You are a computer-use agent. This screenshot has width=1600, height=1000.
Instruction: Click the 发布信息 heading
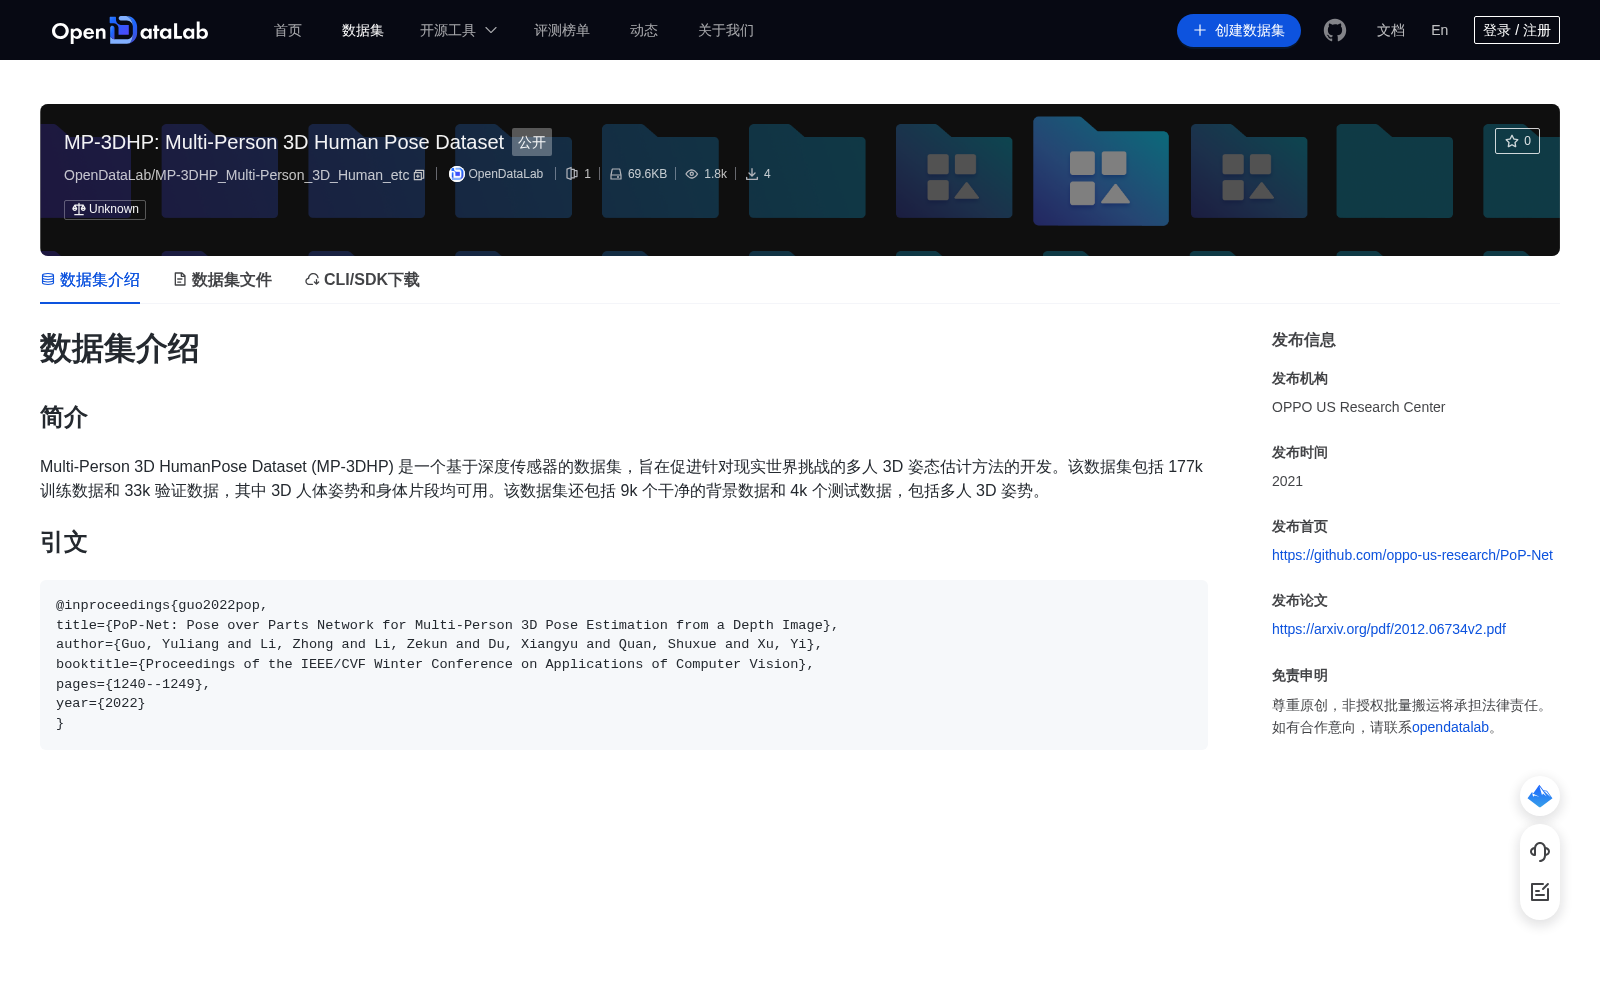click(1304, 340)
